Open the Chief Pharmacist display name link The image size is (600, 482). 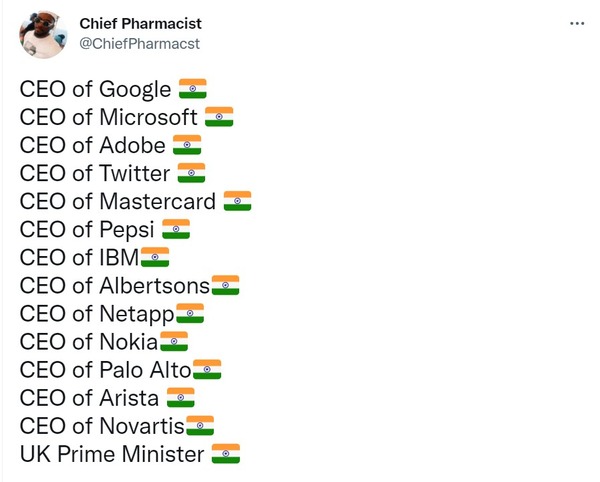click(x=140, y=24)
